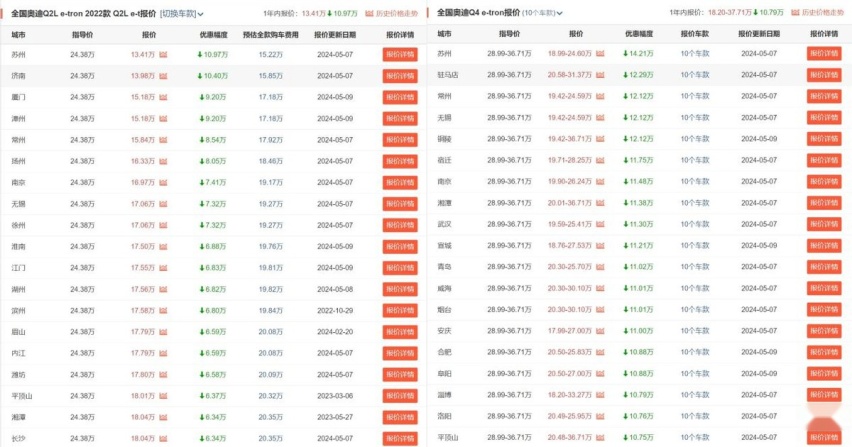This screenshot has height=447, width=852.
Task: Open 10个车款 link in 阜阳 row
Action: 695,374
